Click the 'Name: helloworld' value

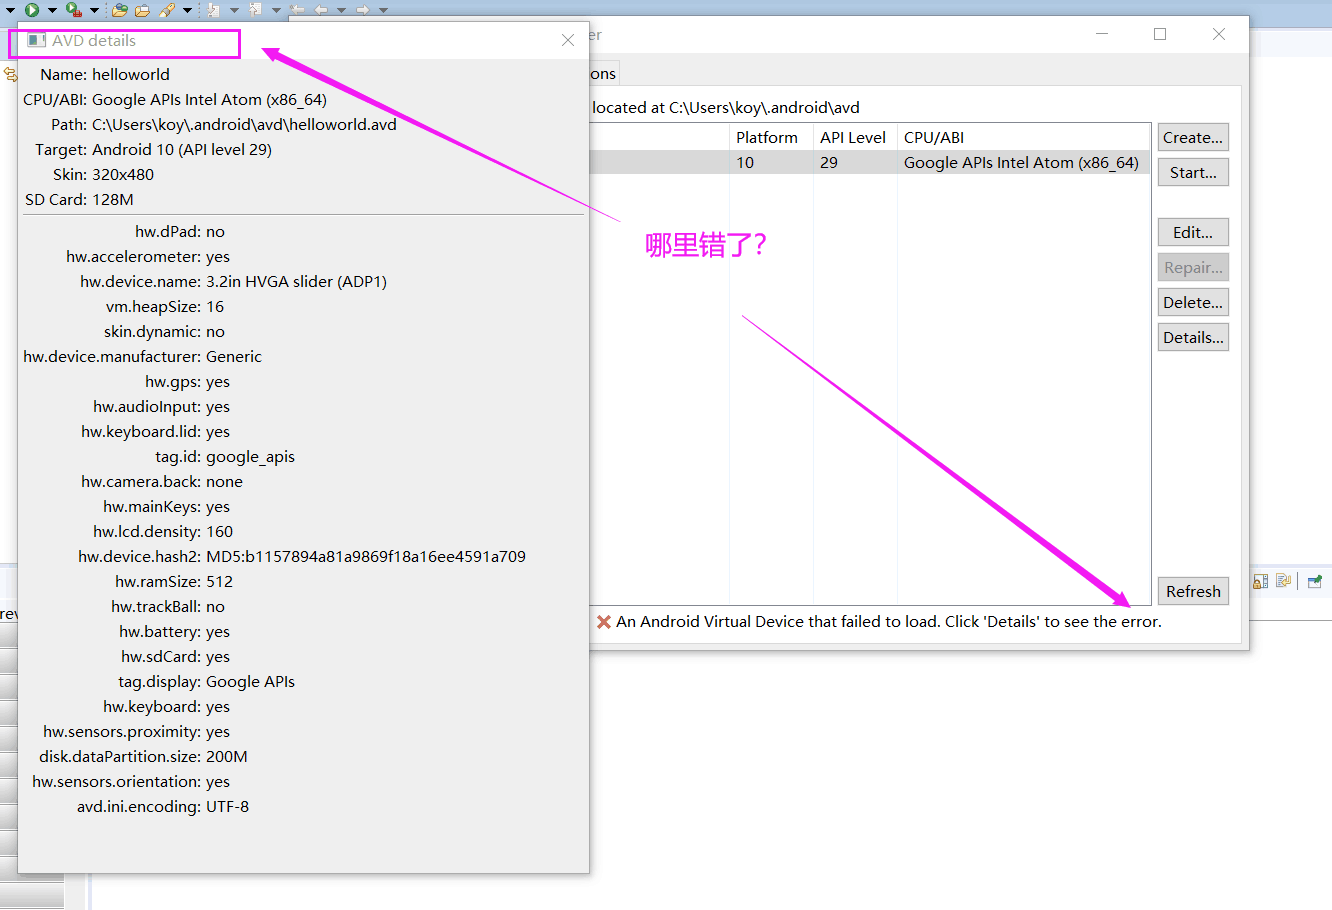(x=131, y=74)
